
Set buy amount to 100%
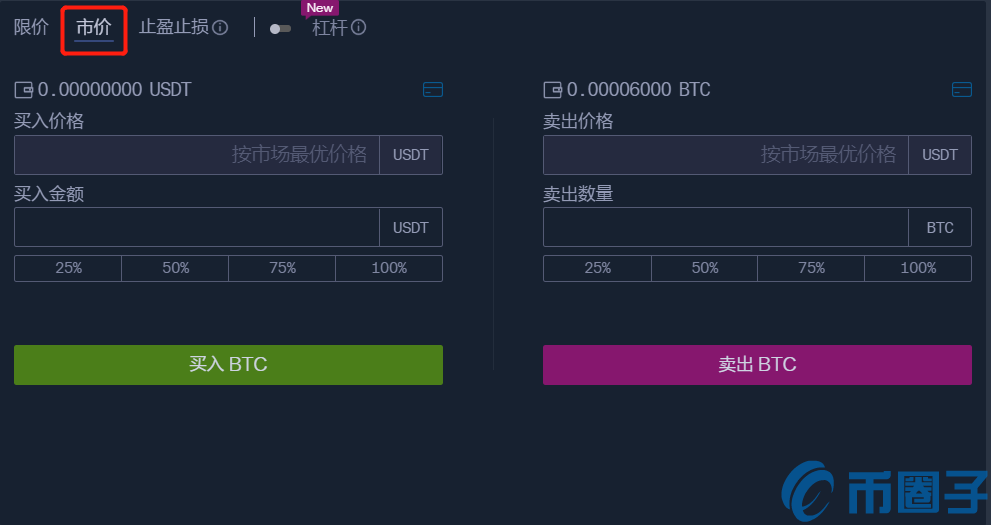coord(389,268)
